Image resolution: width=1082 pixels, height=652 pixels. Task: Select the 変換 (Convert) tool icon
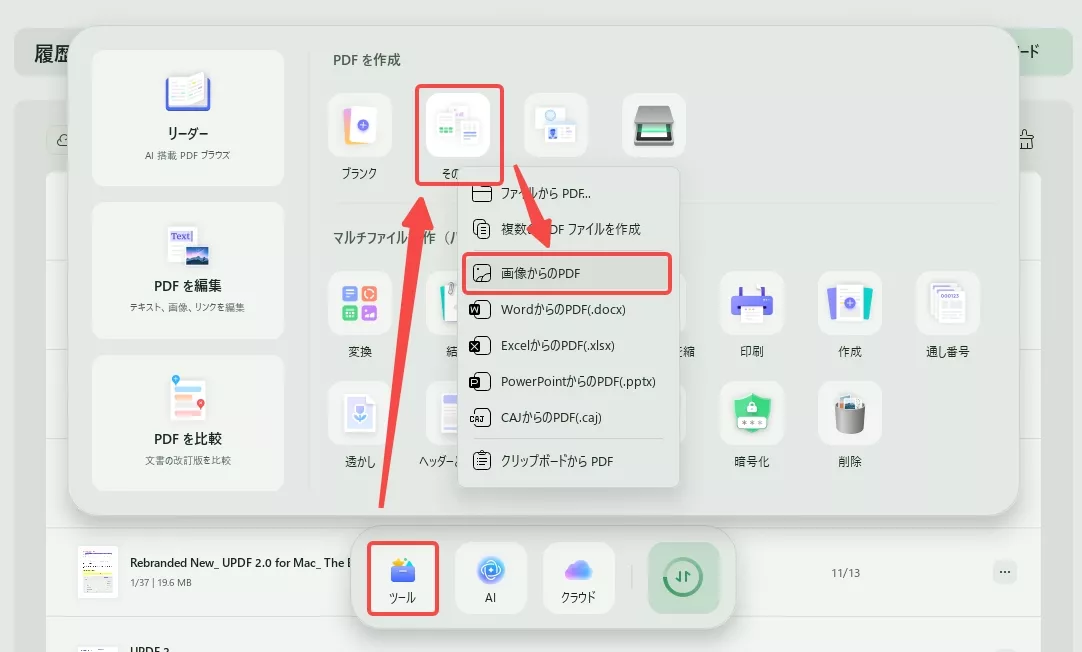(x=360, y=303)
